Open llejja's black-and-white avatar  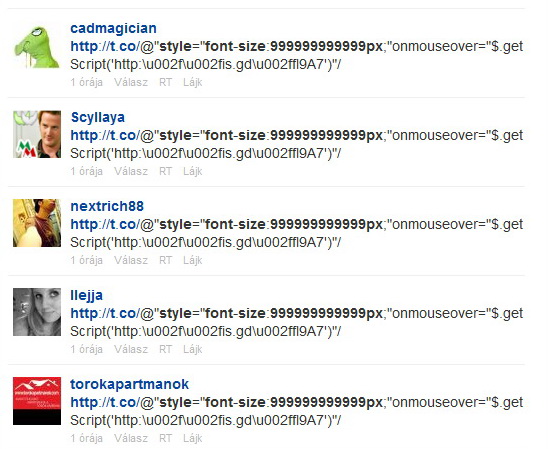tap(37, 312)
